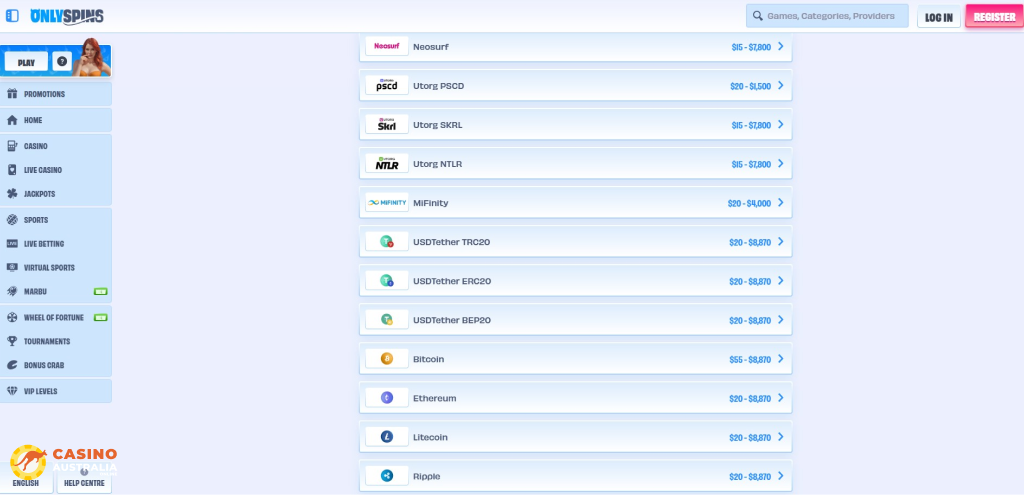Go to Live Casino section
The height and width of the screenshot is (495, 1024).
pyautogui.click(x=43, y=170)
